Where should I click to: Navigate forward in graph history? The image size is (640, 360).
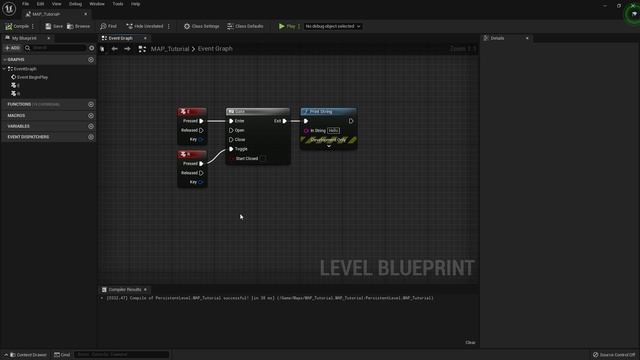click(x=127, y=49)
